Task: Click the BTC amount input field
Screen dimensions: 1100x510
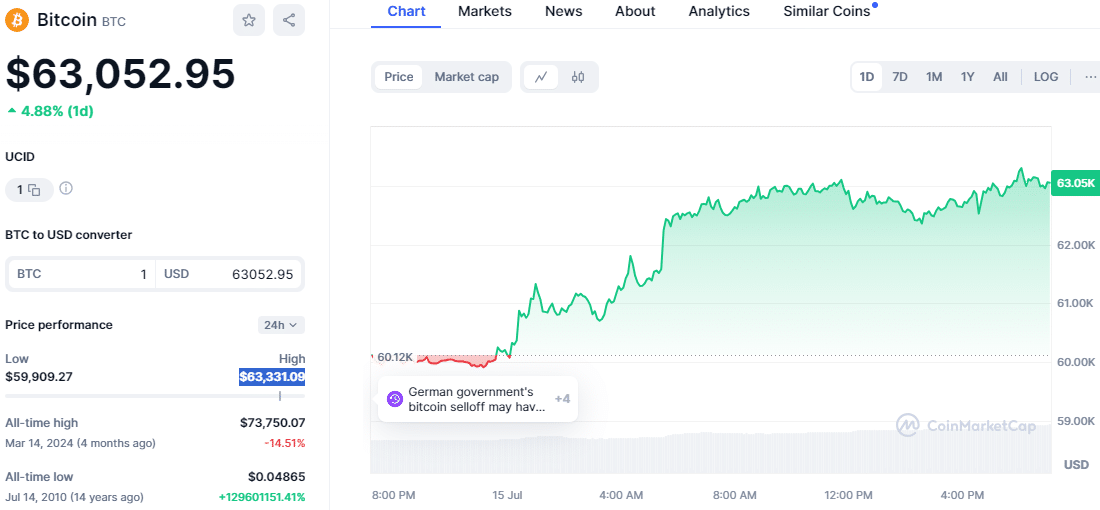Action: click(x=81, y=274)
